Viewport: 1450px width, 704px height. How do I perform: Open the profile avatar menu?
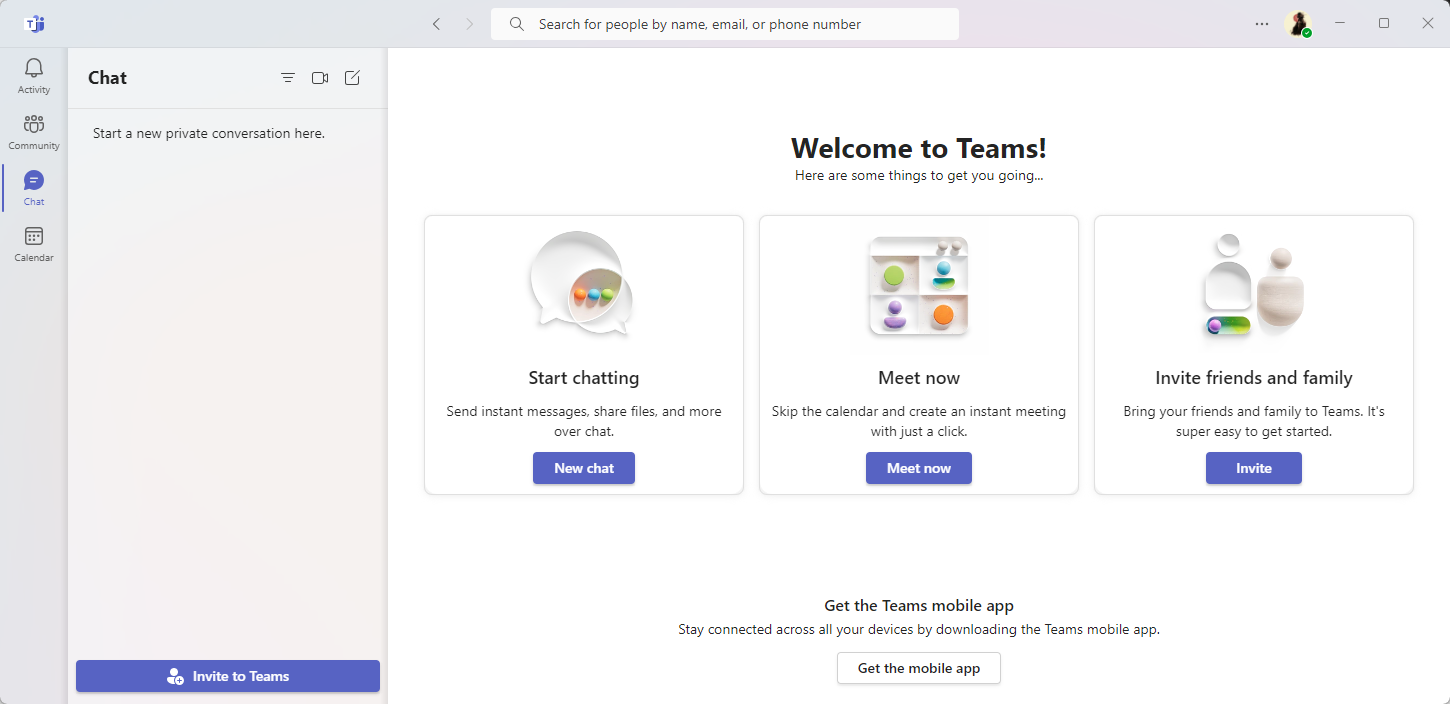[1298, 24]
